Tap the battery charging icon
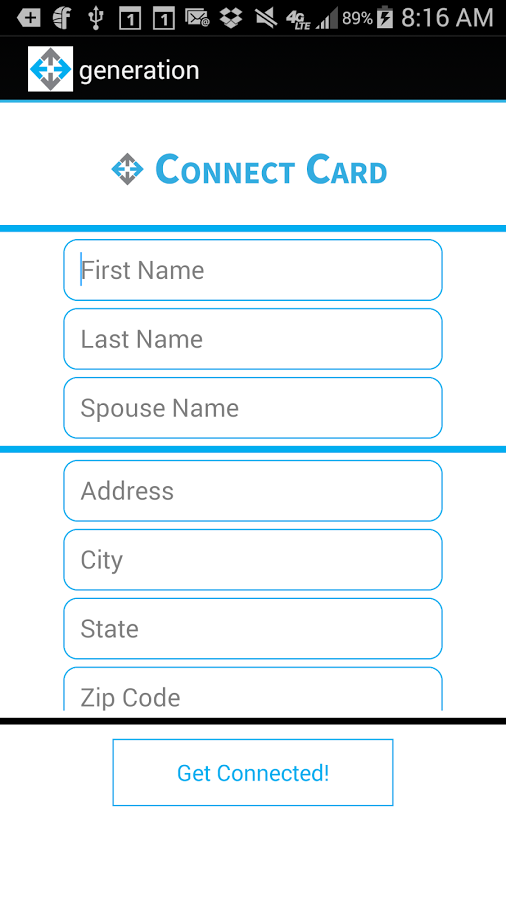Image resolution: width=506 pixels, height=900 pixels. (385, 18)
